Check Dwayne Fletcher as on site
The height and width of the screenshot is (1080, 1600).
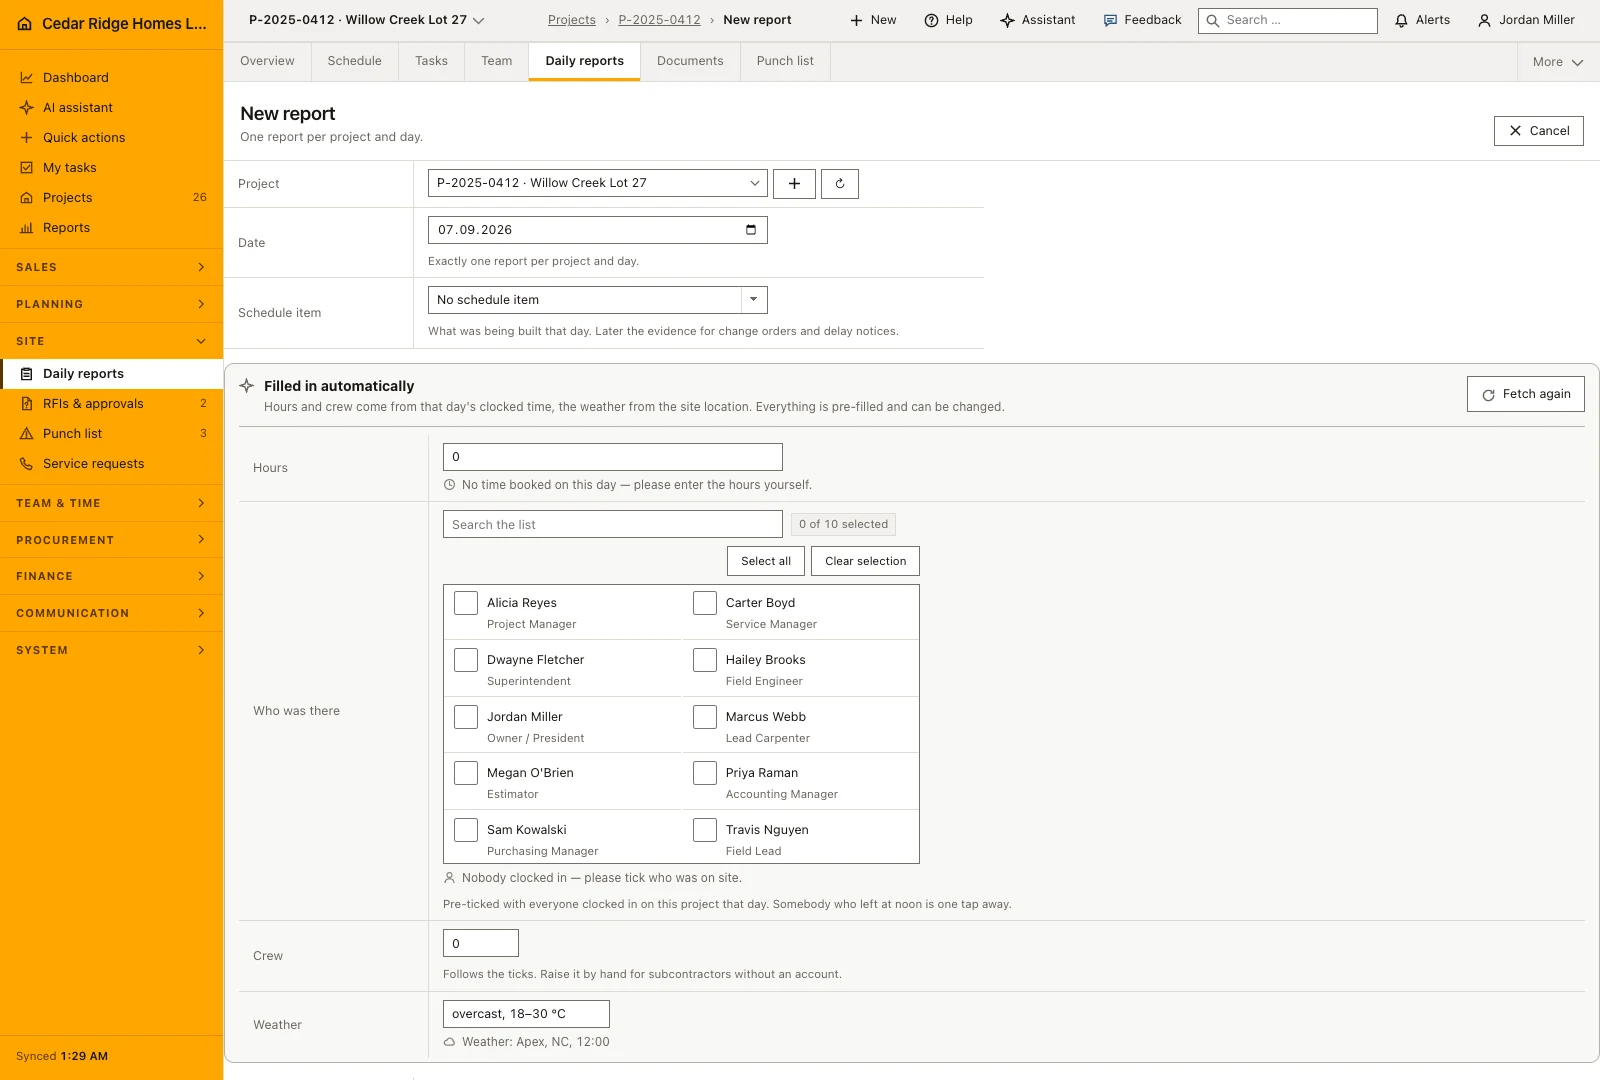[x=466, y=660]
